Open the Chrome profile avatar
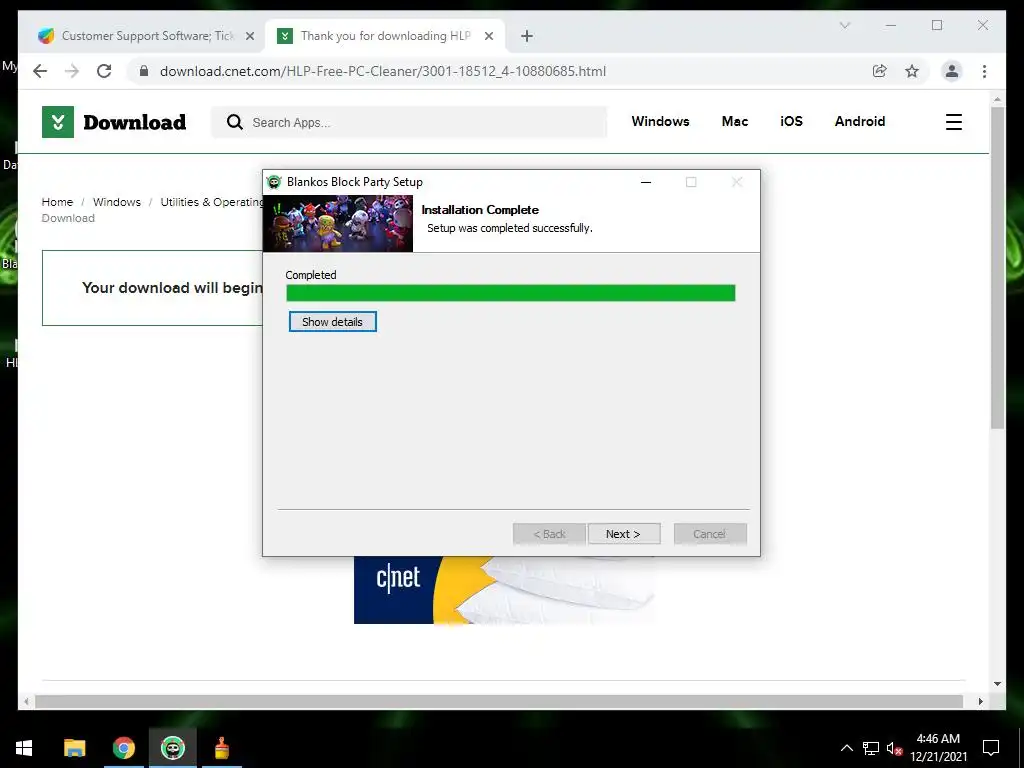1024x768 pixels. (952, 71)
